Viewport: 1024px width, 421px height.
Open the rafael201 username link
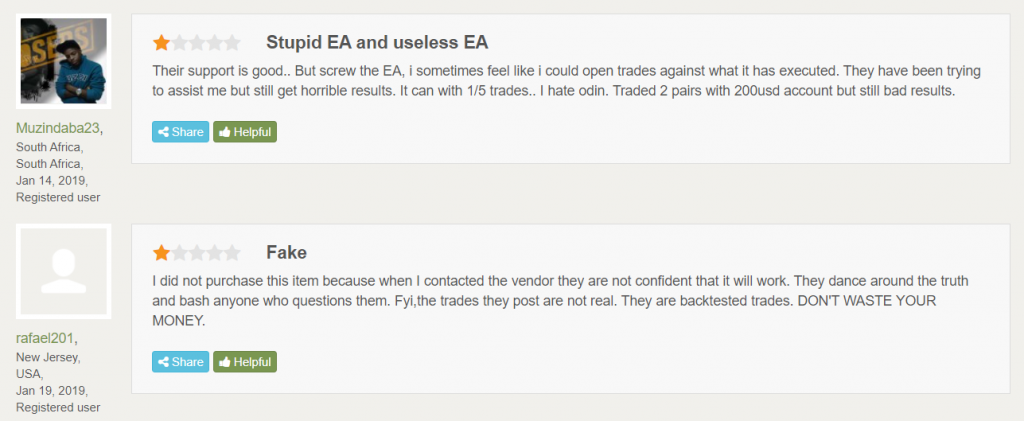tap(46, 339)
